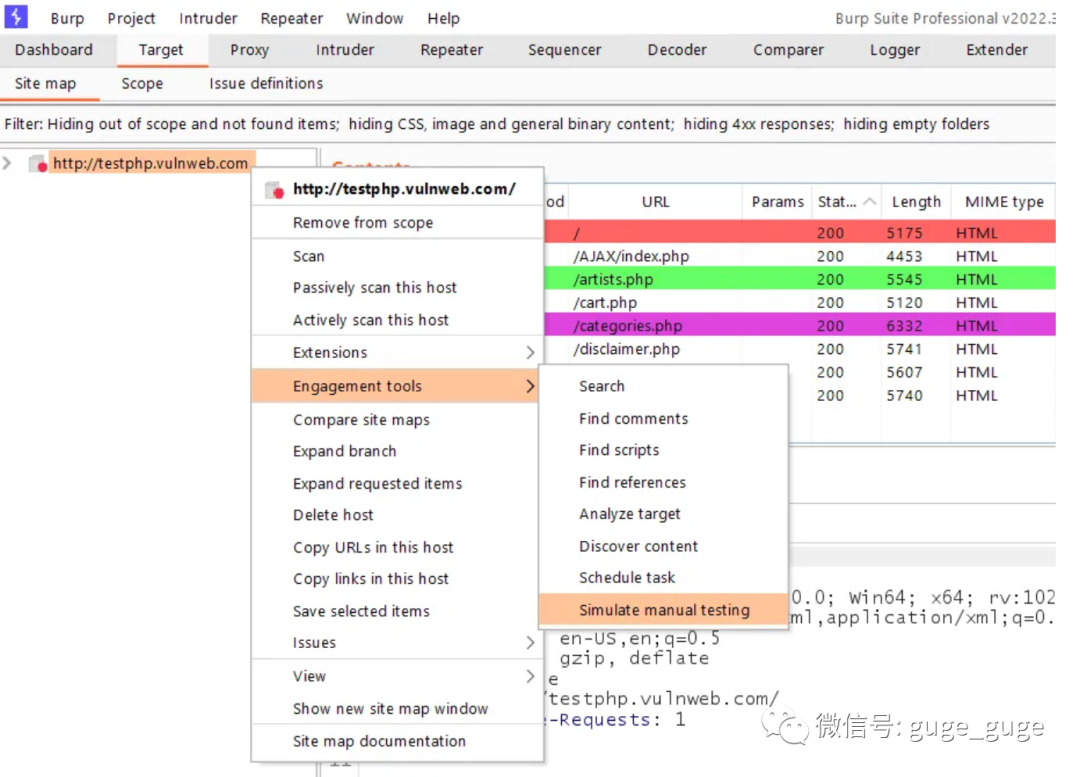Choose Save selected items

[x=397, y=611]
